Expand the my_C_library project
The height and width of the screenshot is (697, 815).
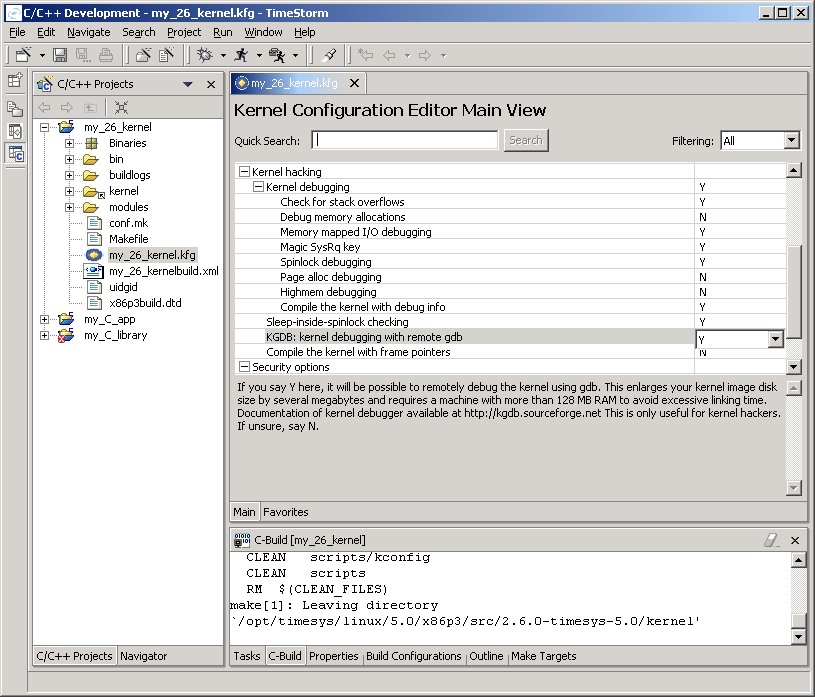tap(45, 335)
